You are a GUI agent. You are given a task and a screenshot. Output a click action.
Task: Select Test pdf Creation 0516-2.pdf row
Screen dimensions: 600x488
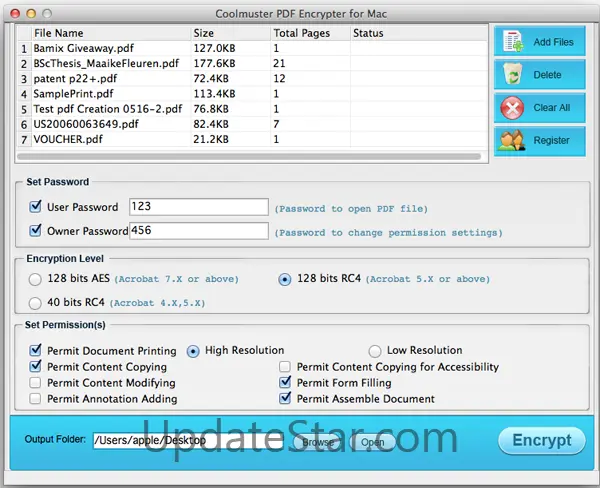[x=252, y=109]
